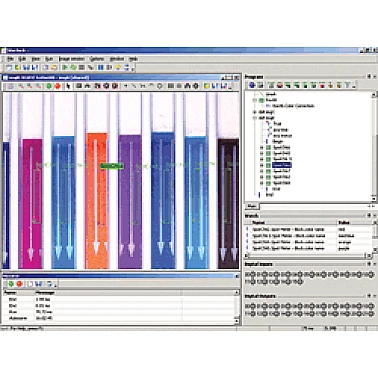
Task: Click the log window scroll-down arrow
Action: tap(237, 321)
